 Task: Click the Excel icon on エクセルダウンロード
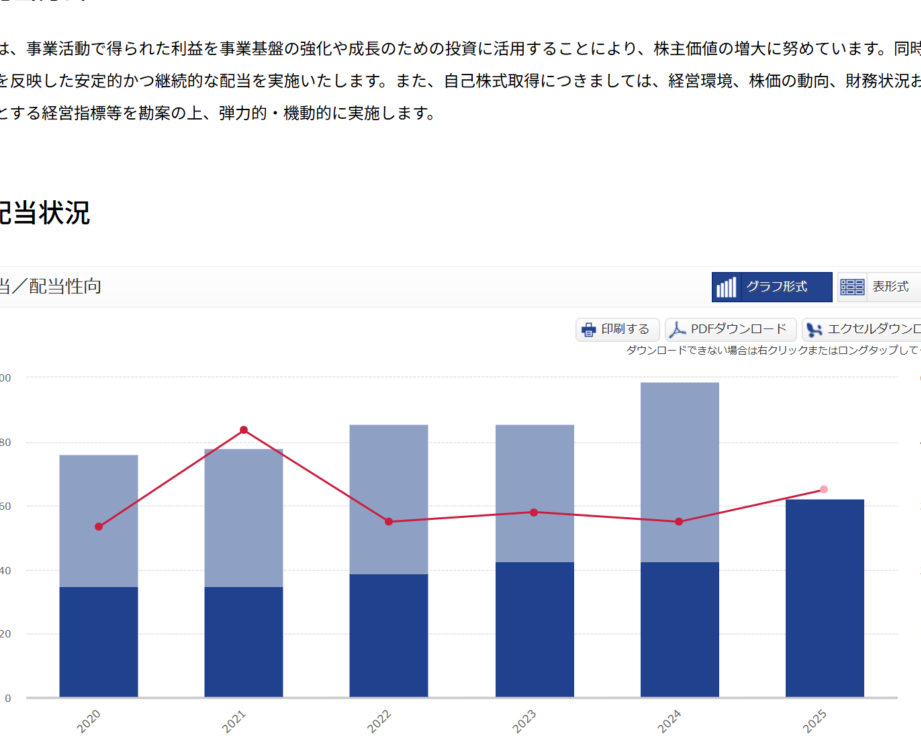pos(815,330)
